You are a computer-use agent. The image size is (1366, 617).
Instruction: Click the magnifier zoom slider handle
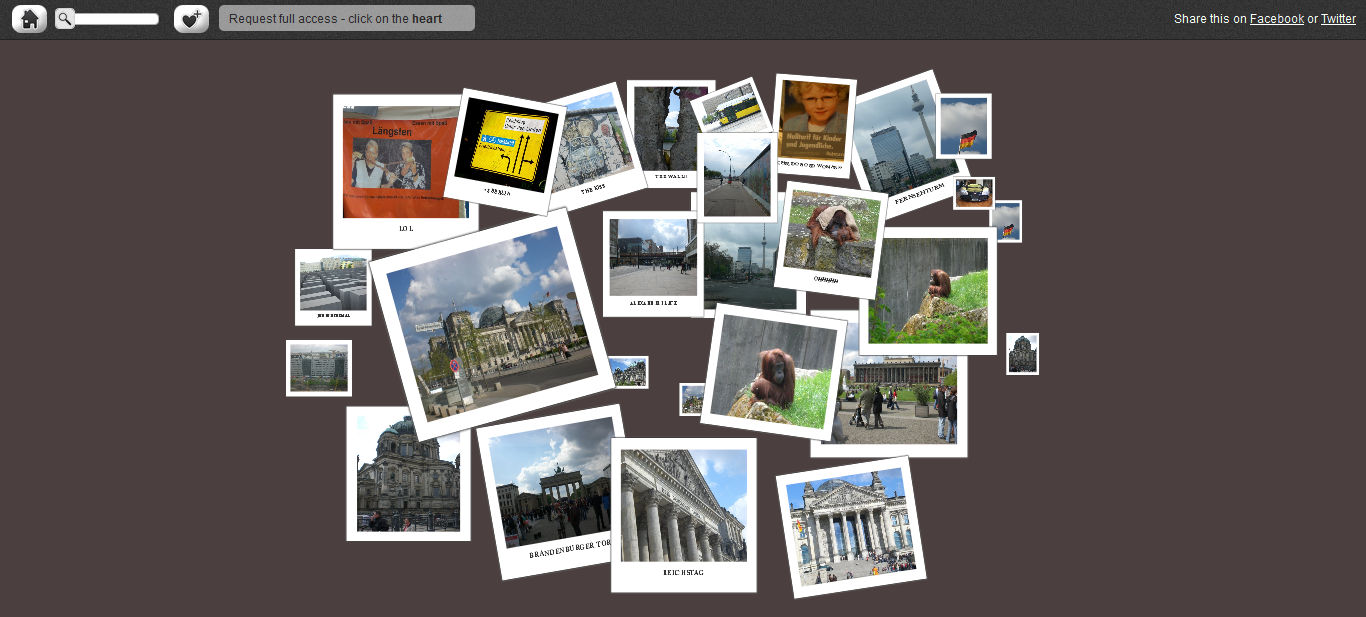pyautogui.click(x=65, y=19)
